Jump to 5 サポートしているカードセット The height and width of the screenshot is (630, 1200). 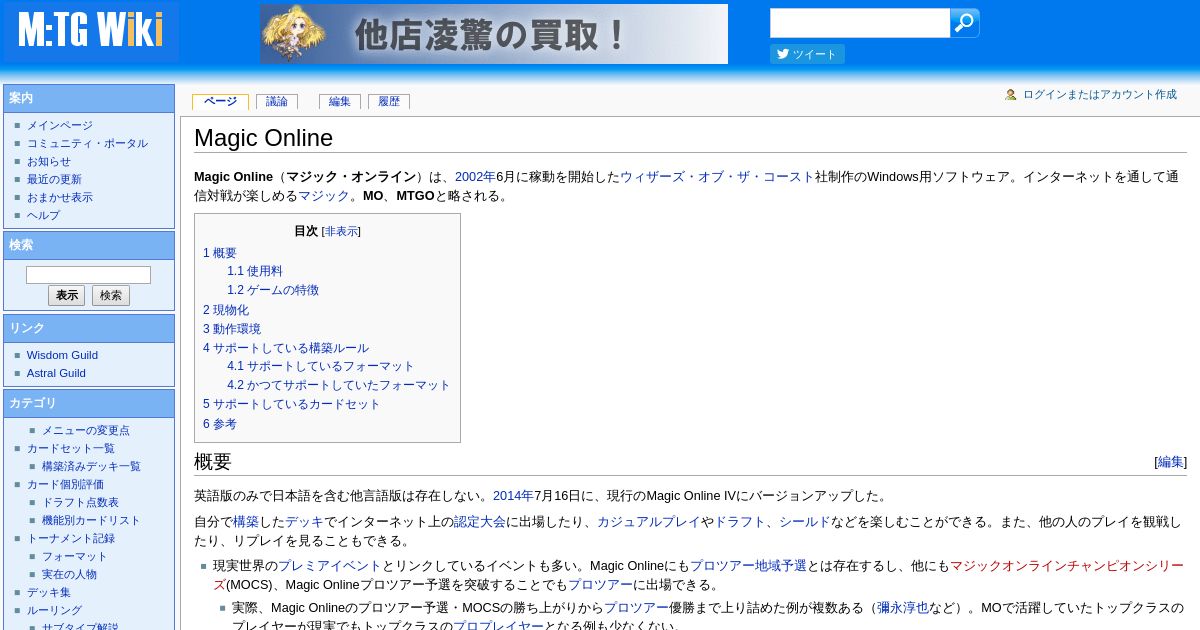tap(292, 404)
